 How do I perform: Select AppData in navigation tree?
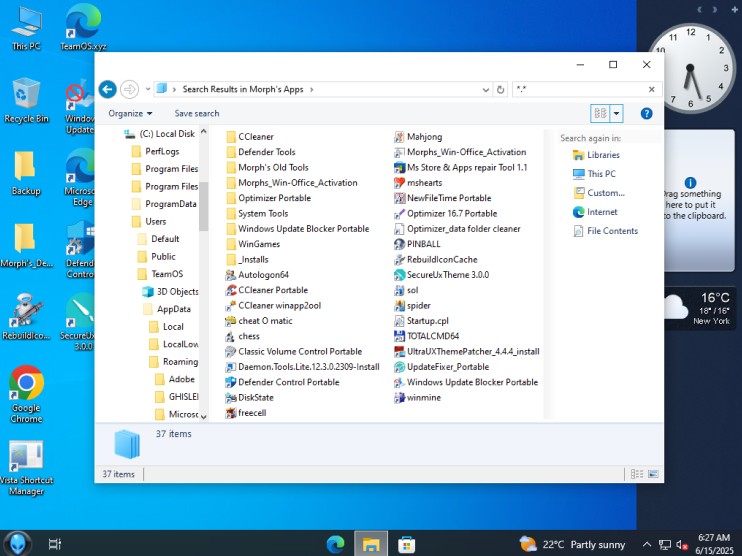tap(167, 309)
